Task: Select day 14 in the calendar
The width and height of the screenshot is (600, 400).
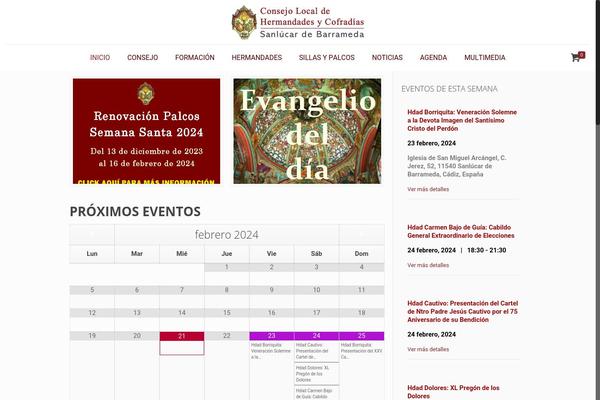Action: pos(182,313)
